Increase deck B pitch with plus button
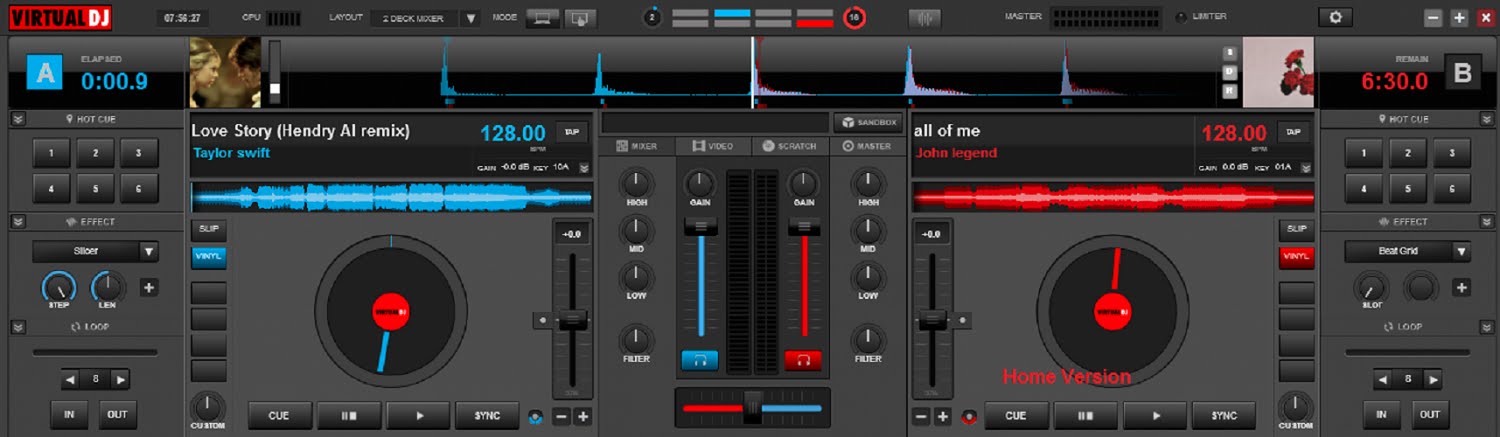The image size is (1500, 437). [x=943, y=416]
